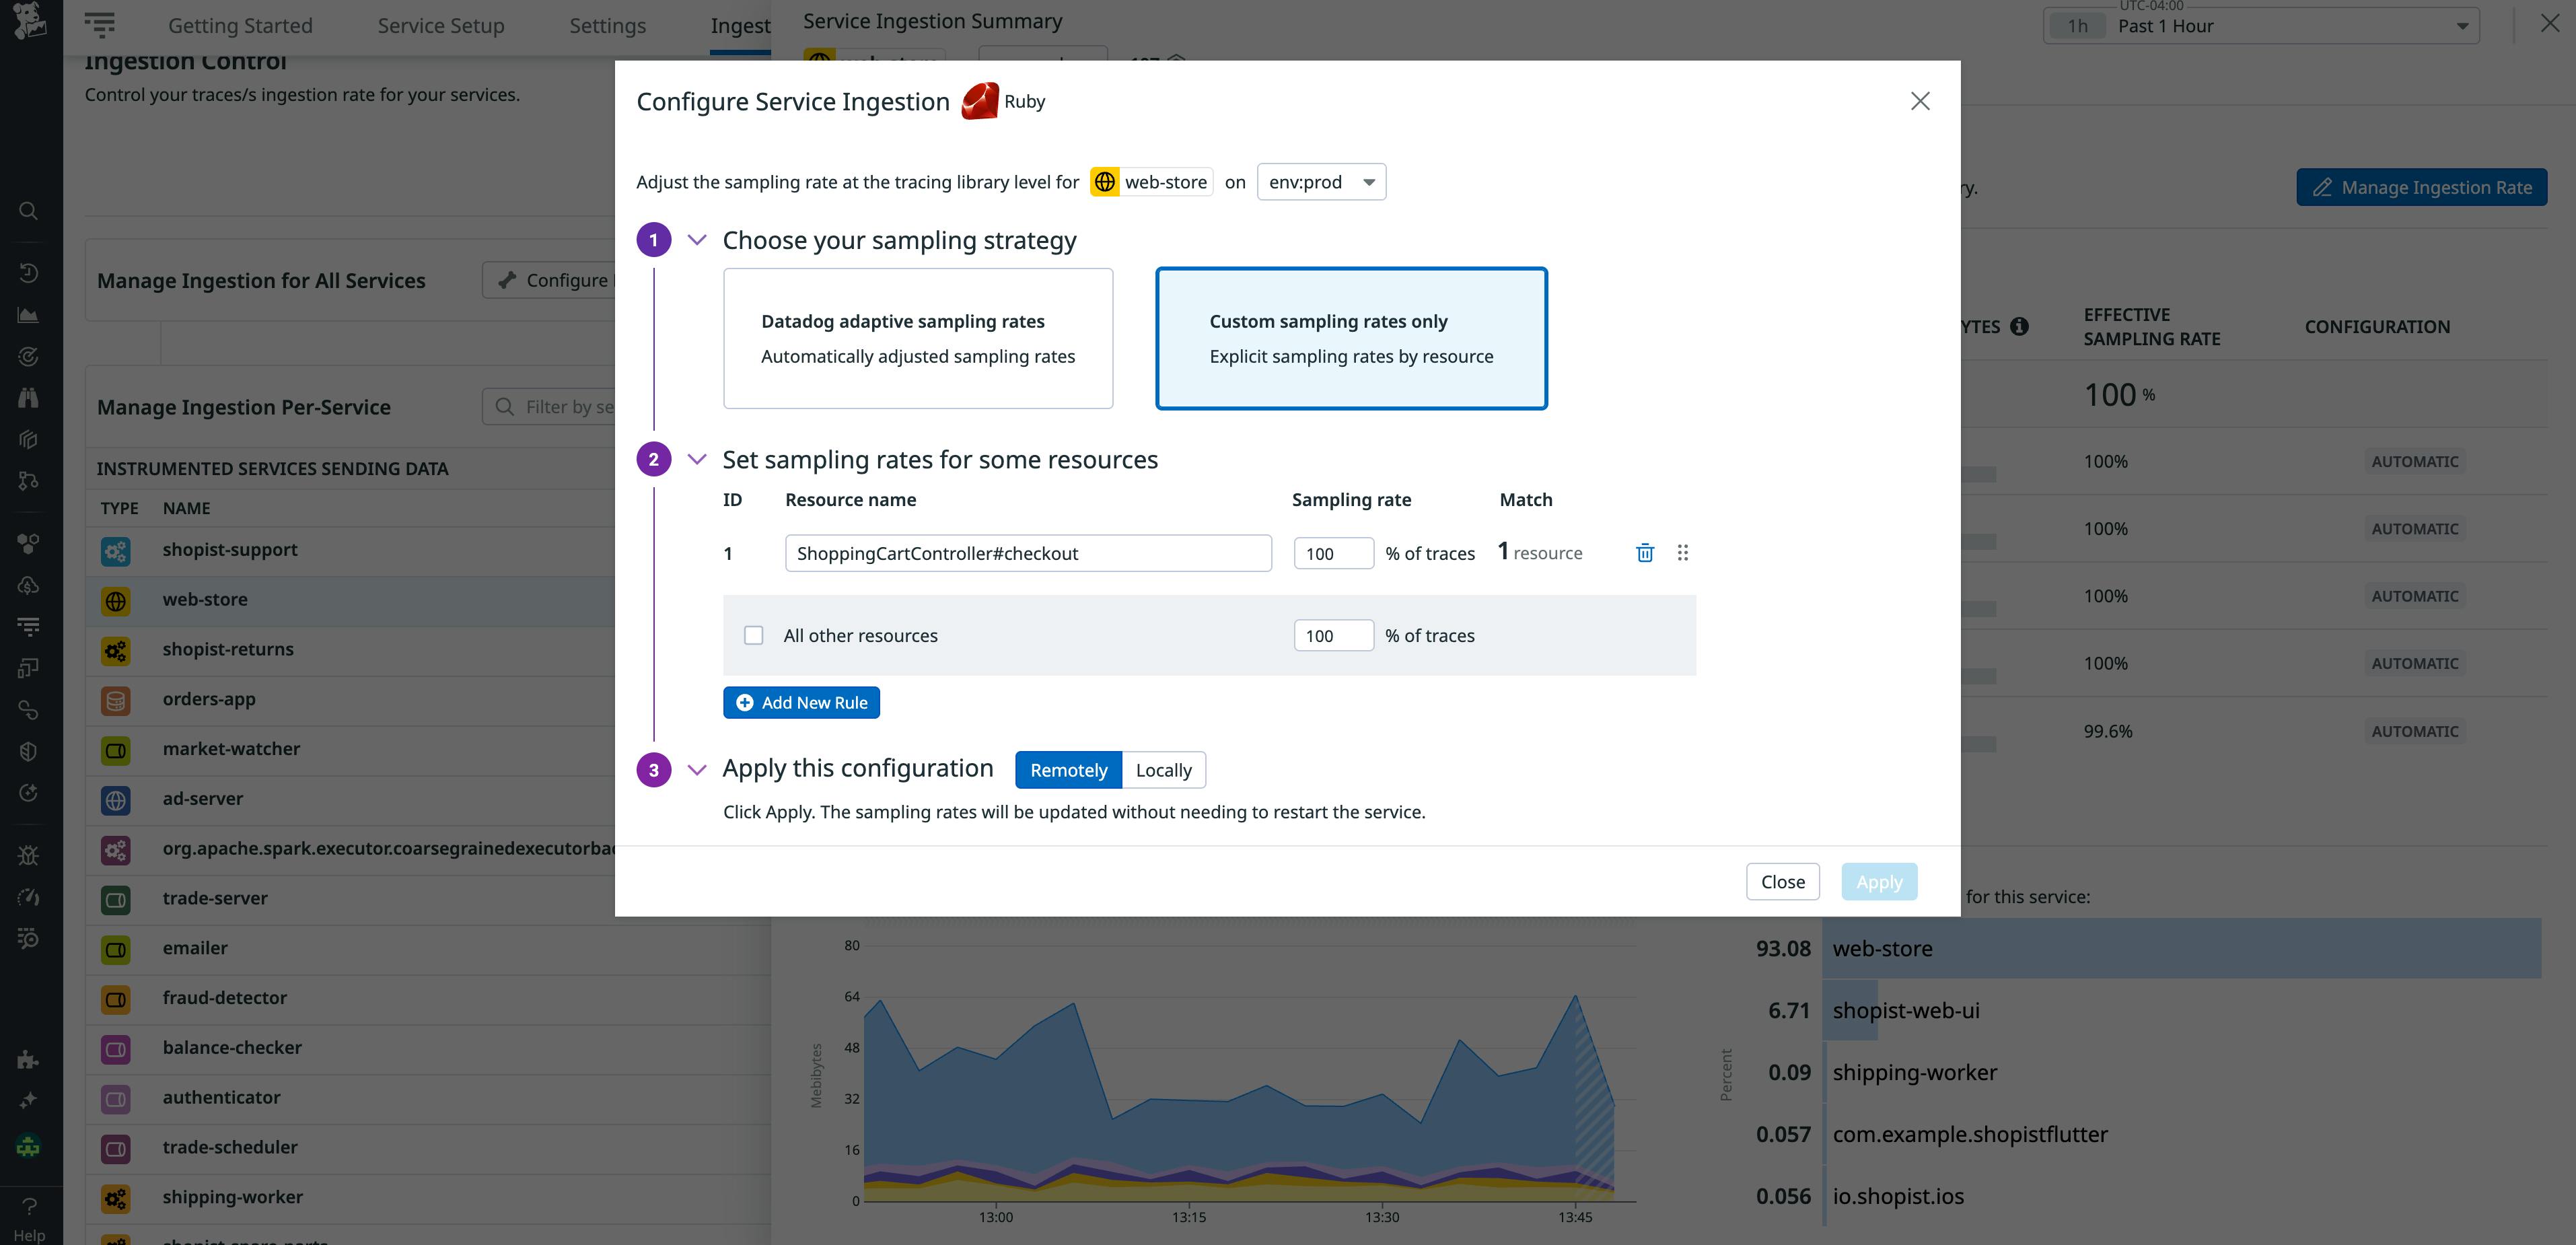Open the Service Setup tab
This screenshot has width=2576, height=1245.
tap(440, 25)
